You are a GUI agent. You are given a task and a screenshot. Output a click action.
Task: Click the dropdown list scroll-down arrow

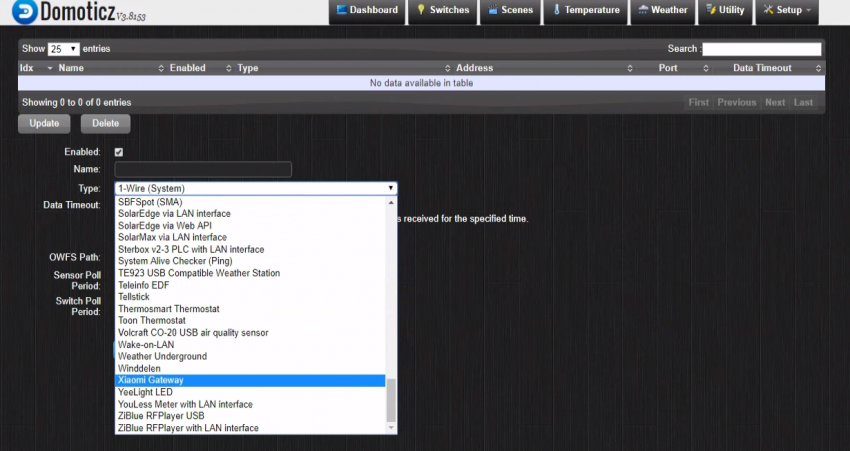(x=391, y=428)
